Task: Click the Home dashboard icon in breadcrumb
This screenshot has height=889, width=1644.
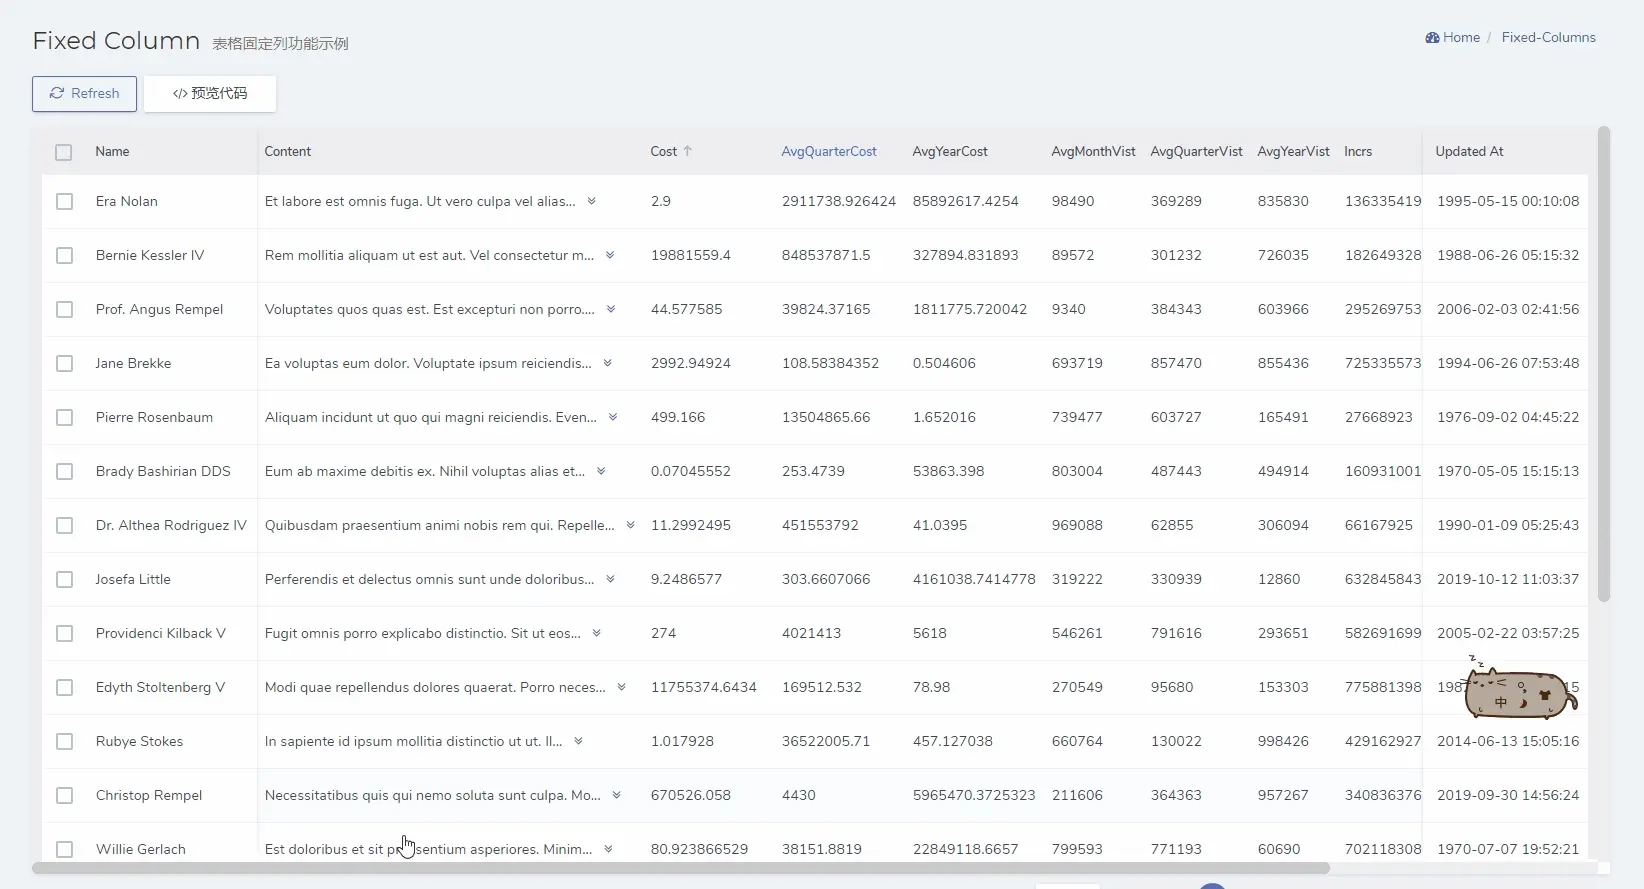Action: [1432, 38]
